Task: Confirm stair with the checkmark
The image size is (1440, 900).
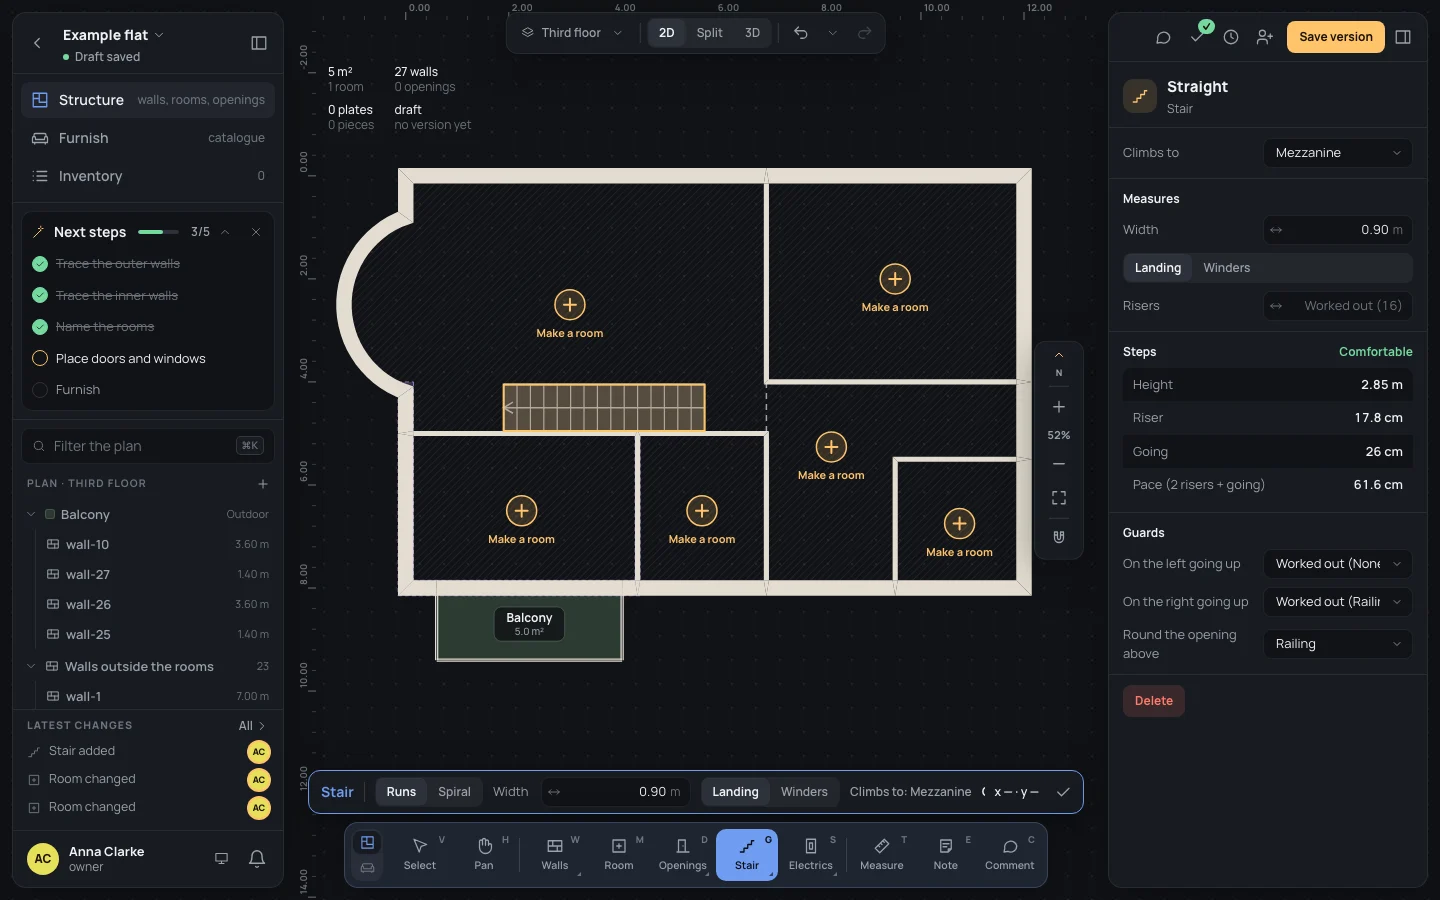Action: pyautogui.click(x=1063, y=792)
